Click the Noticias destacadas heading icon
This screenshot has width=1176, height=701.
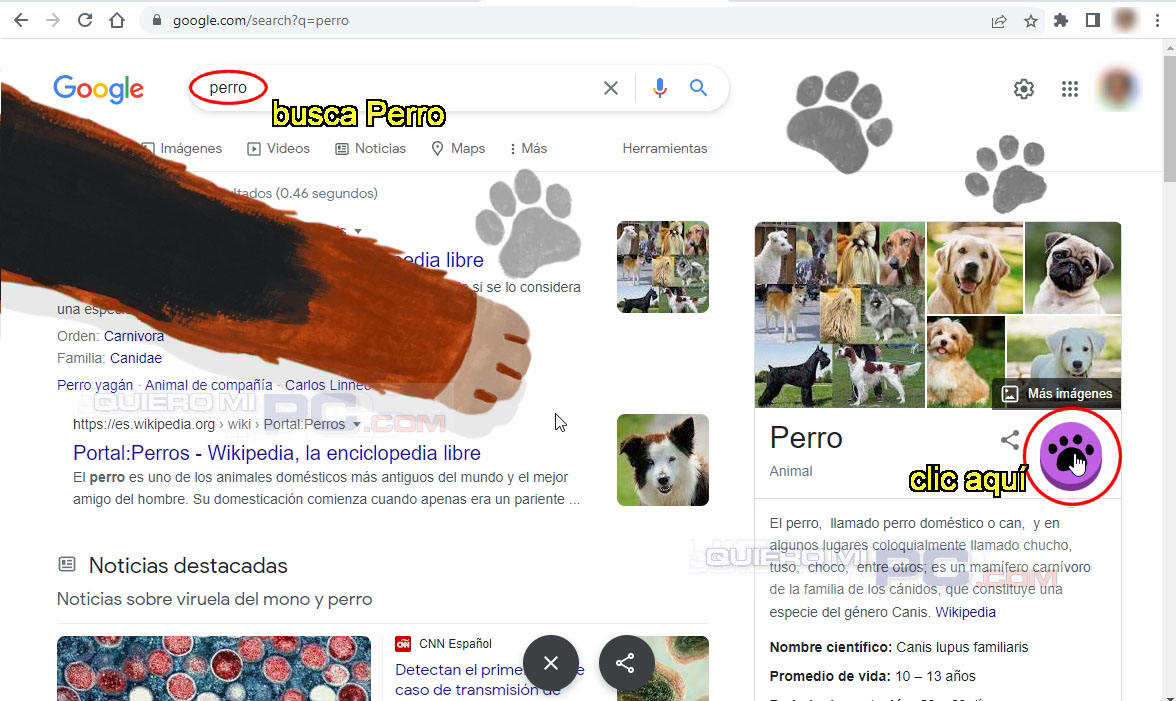tap(67, 564)
